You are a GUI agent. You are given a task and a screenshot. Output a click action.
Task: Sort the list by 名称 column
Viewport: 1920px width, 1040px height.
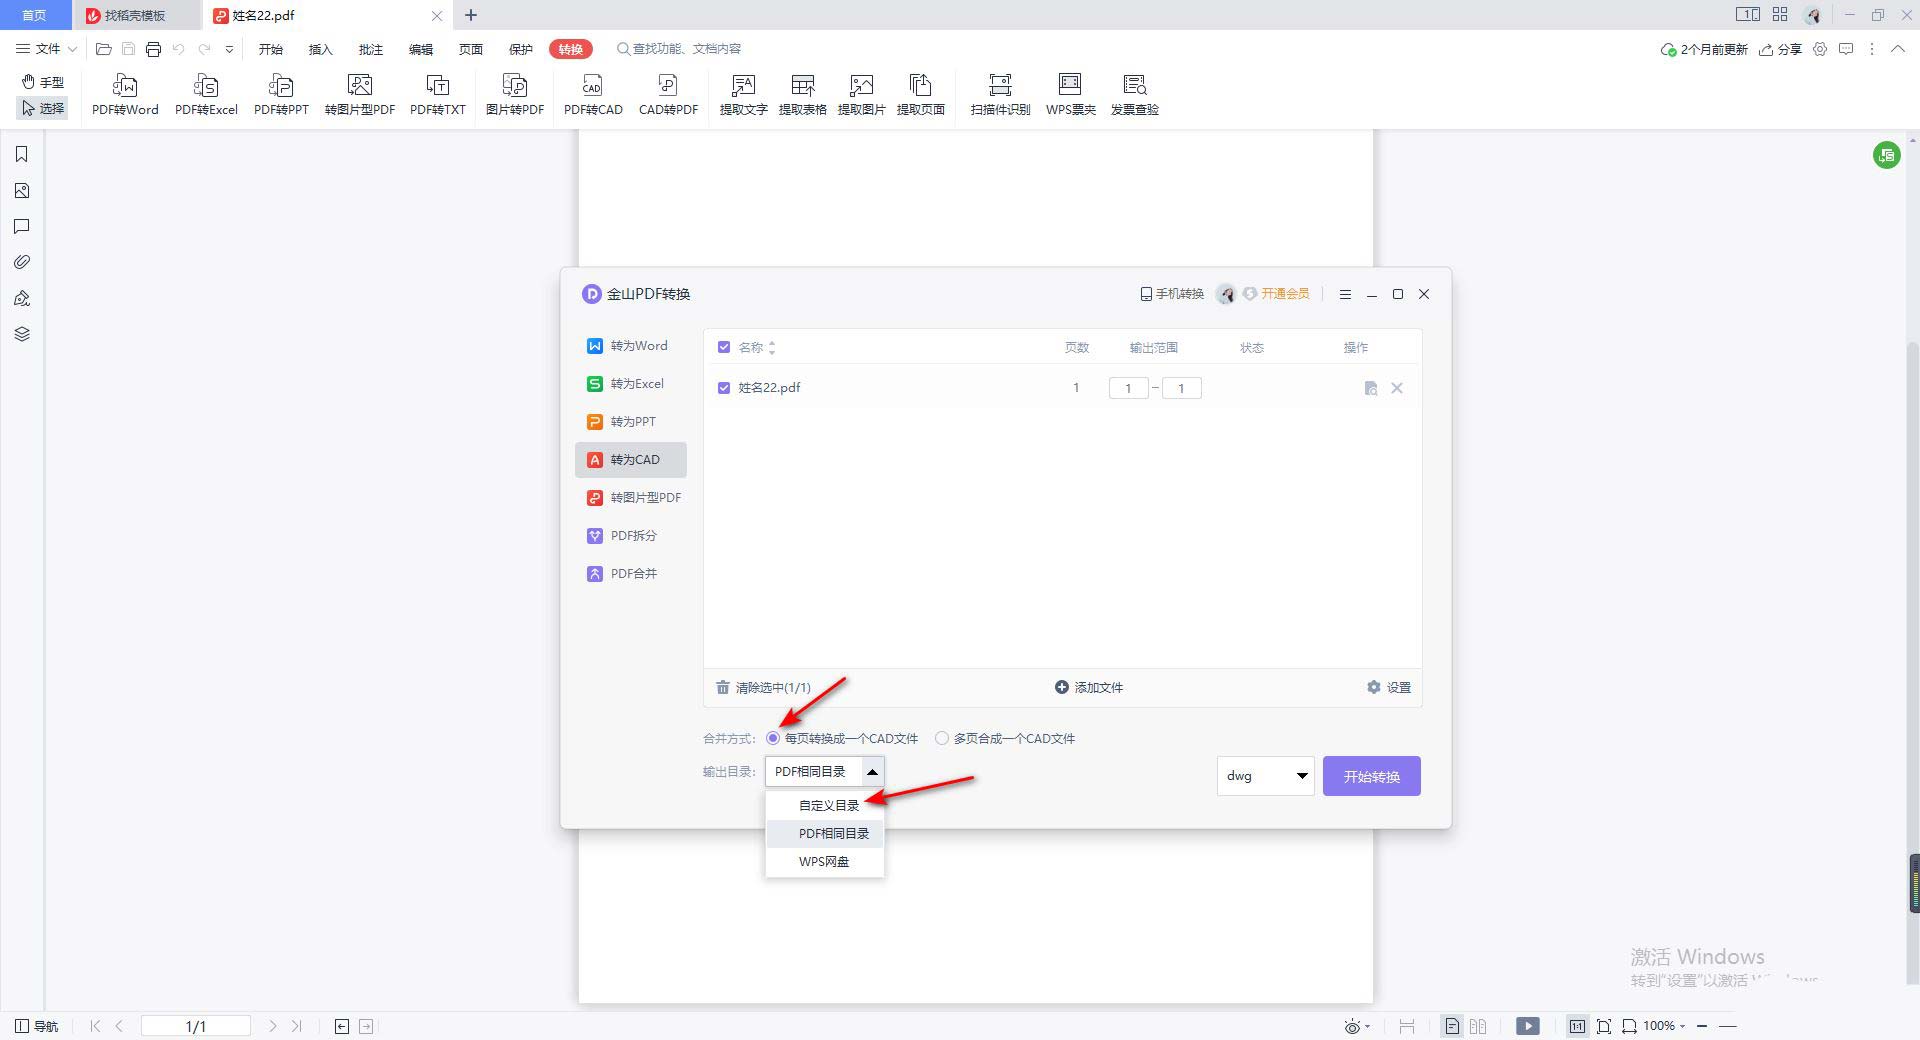tap(772, 347)
